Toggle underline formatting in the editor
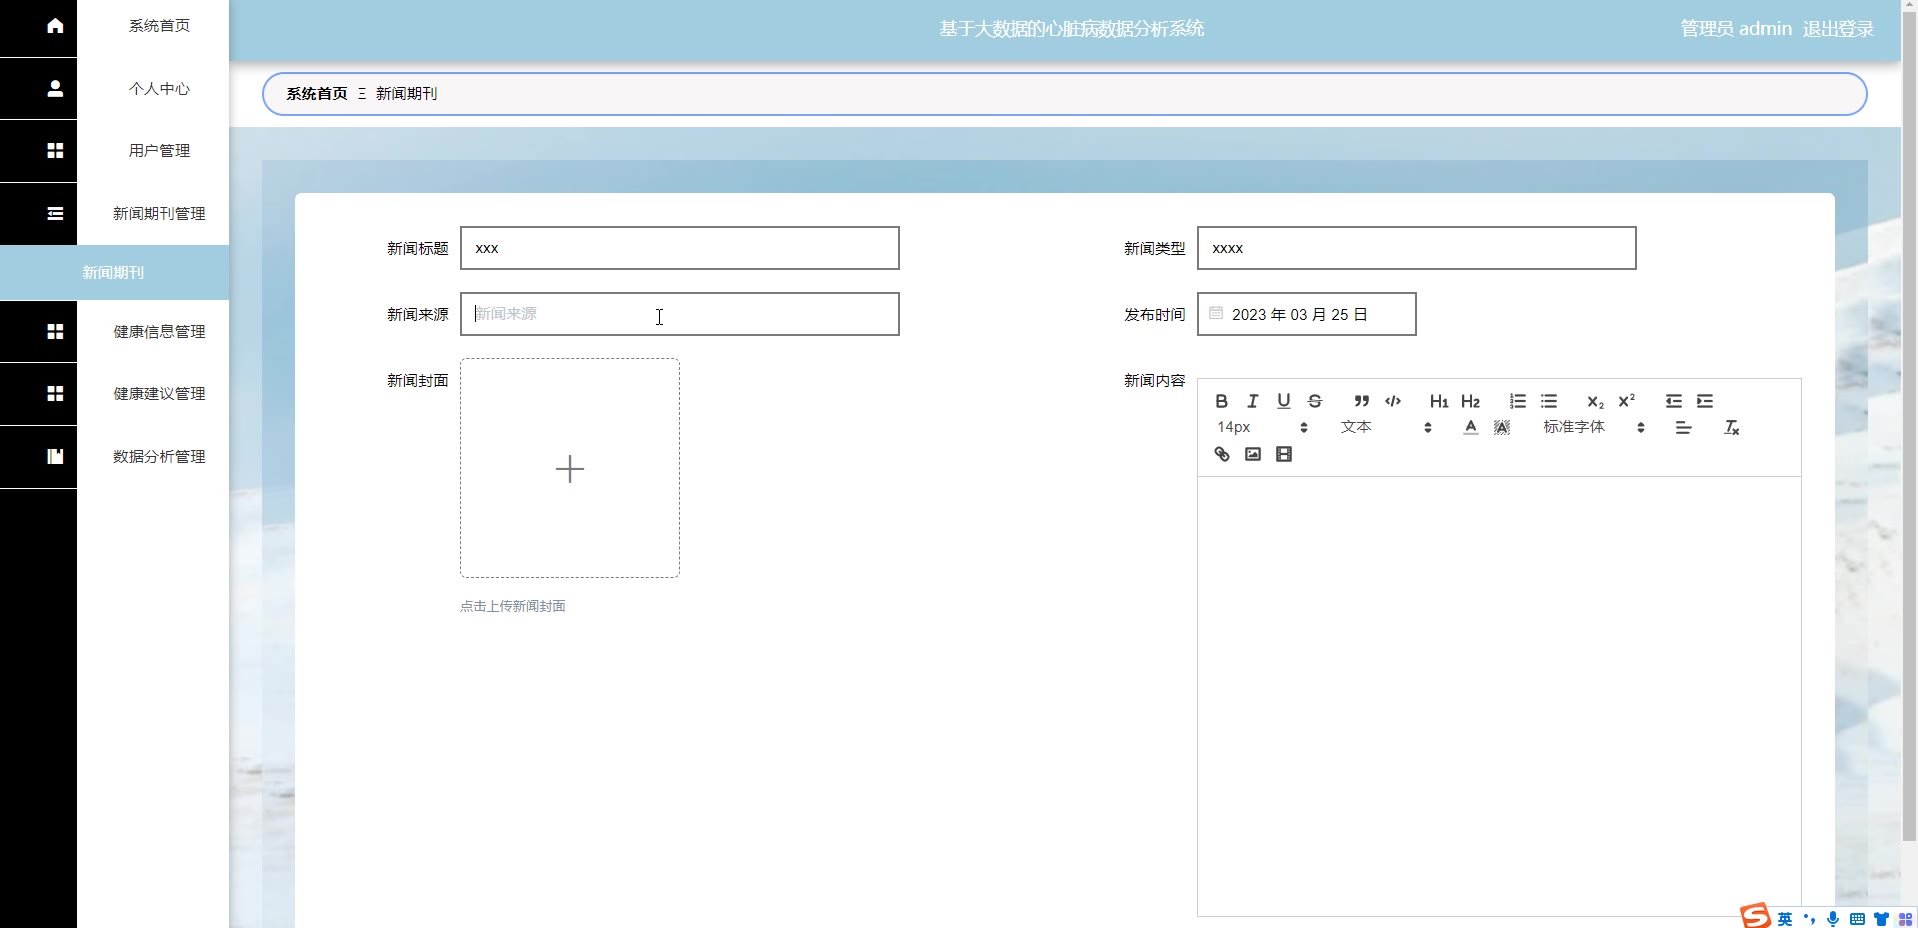 click(1284, 401)
